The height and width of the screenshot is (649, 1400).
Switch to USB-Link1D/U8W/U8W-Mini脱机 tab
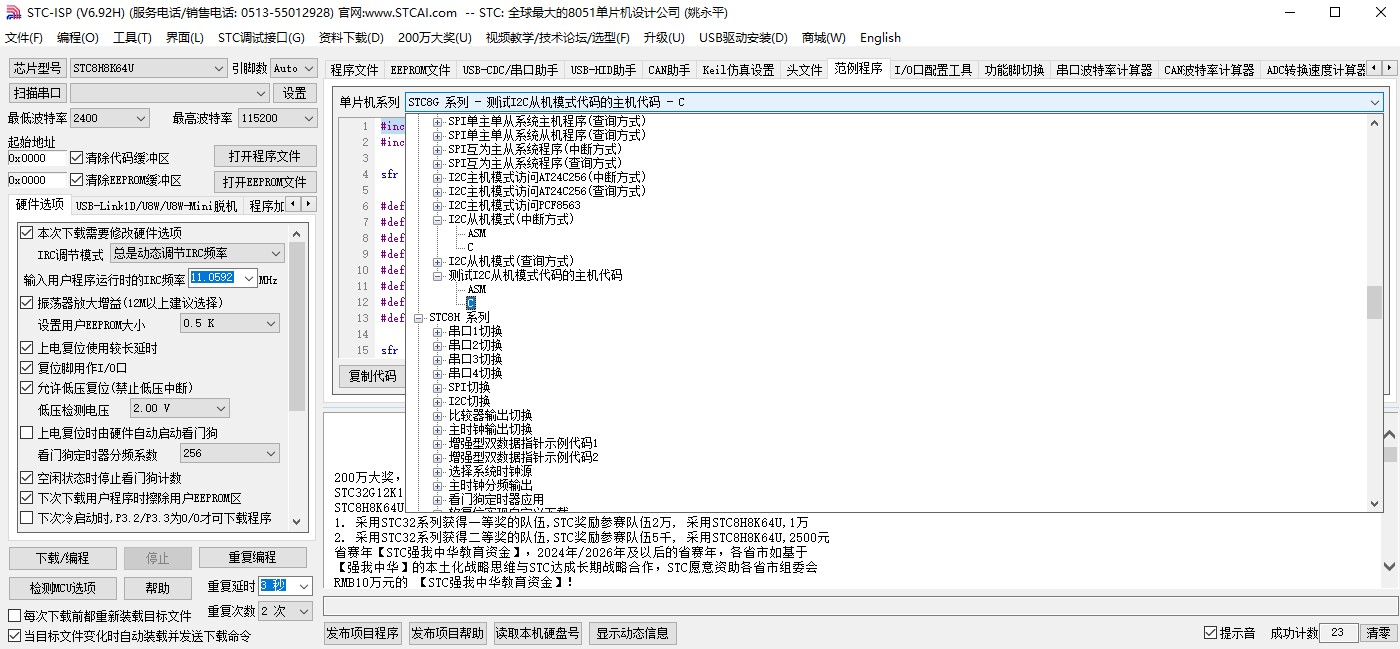[x=157, y=206]
